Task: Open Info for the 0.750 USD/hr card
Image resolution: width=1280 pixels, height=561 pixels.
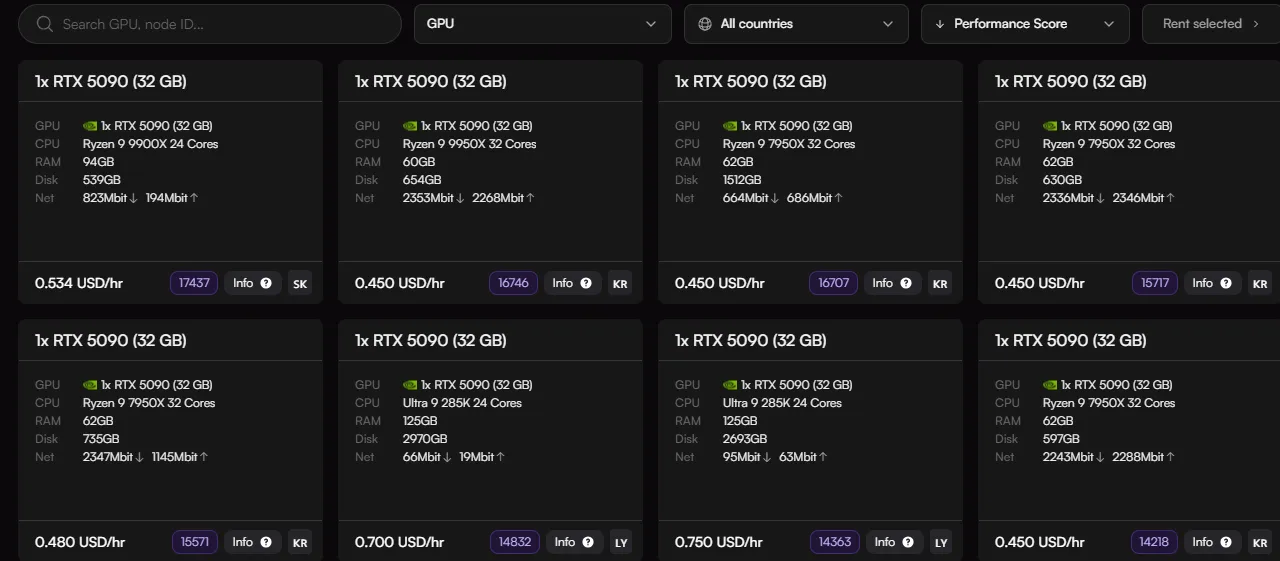Action: click(894, 542)
